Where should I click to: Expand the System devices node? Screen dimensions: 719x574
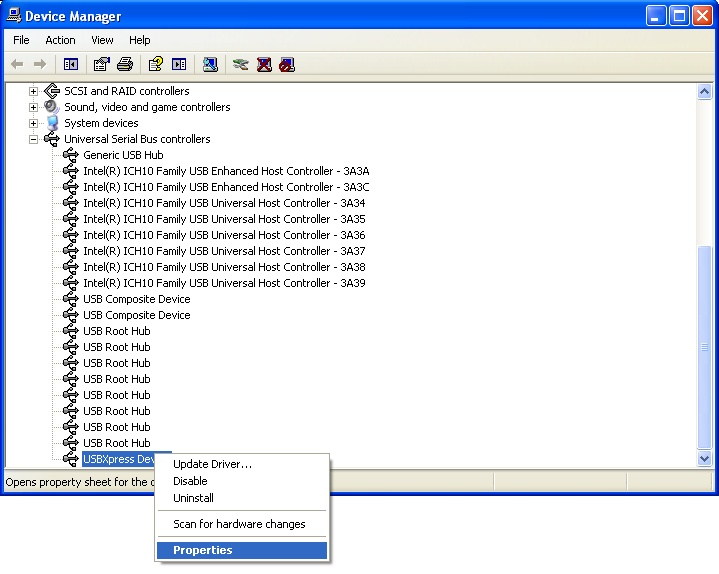click(x=33, y=123)
